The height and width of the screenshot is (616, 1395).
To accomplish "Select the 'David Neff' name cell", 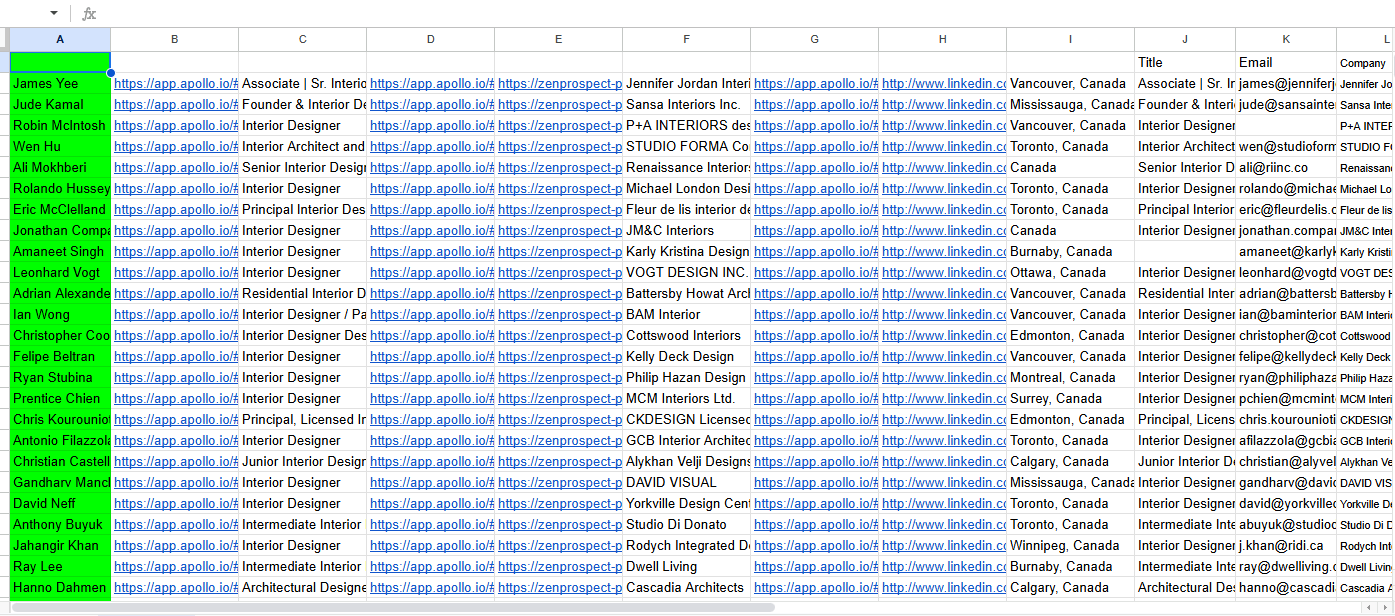I will [60, 503].
